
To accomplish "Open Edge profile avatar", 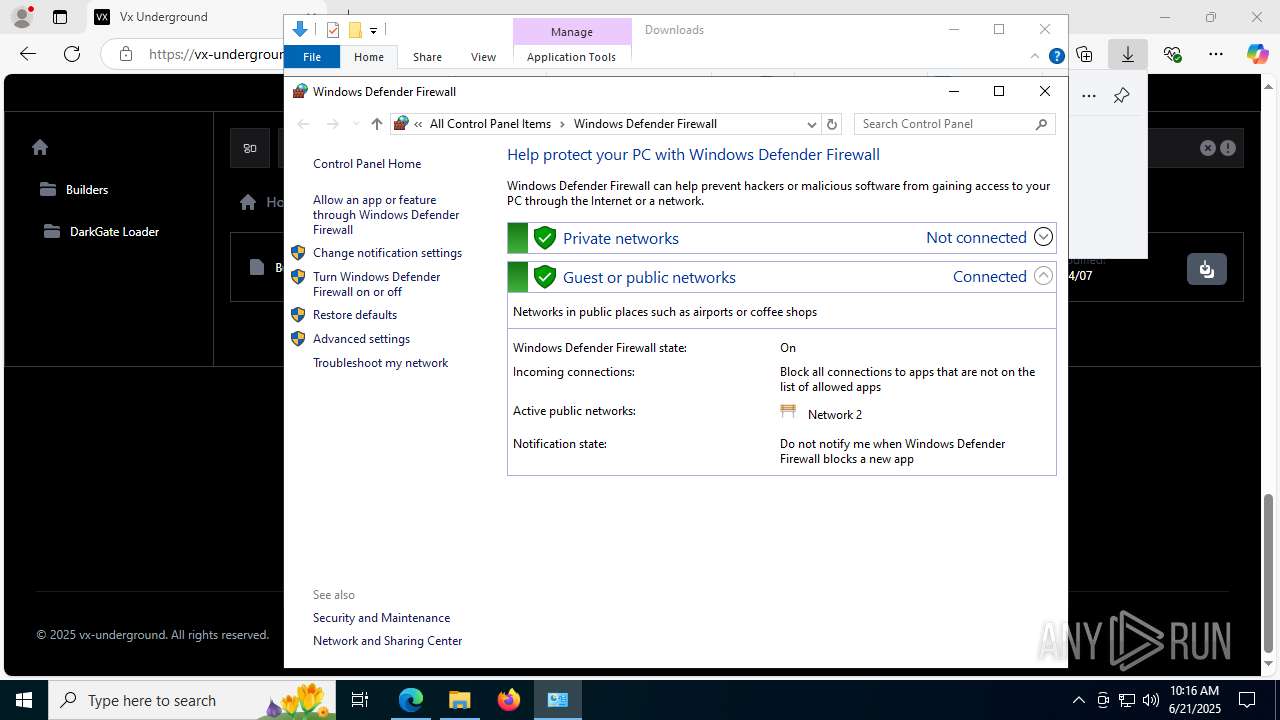I will pyautogui.click(x=22, y=17).
